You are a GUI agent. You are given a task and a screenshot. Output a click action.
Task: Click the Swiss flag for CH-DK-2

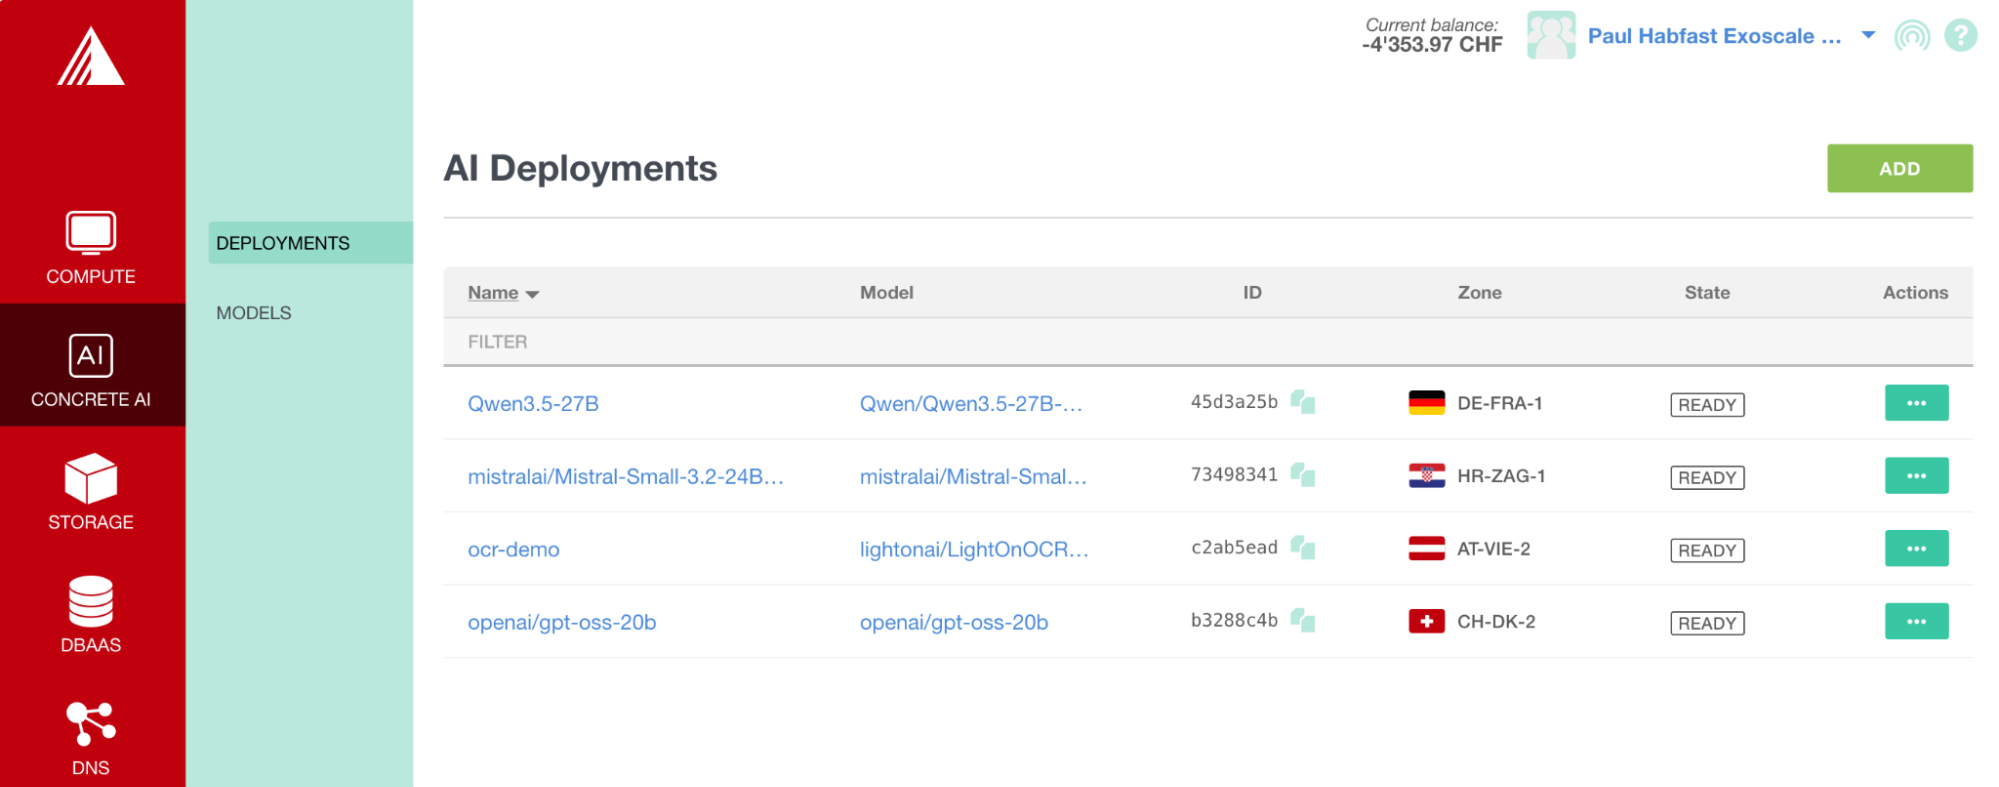pos(1427,622)
